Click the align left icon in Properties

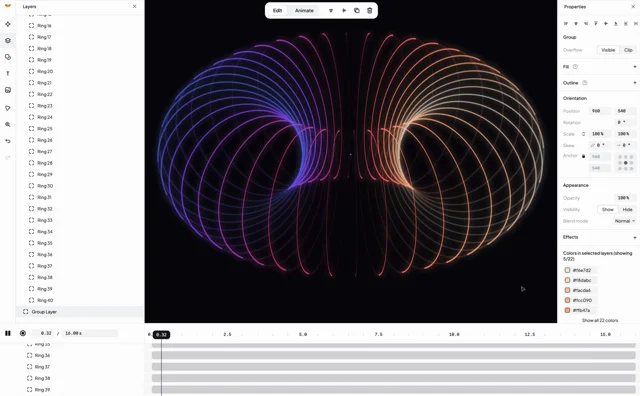(566, 24)
